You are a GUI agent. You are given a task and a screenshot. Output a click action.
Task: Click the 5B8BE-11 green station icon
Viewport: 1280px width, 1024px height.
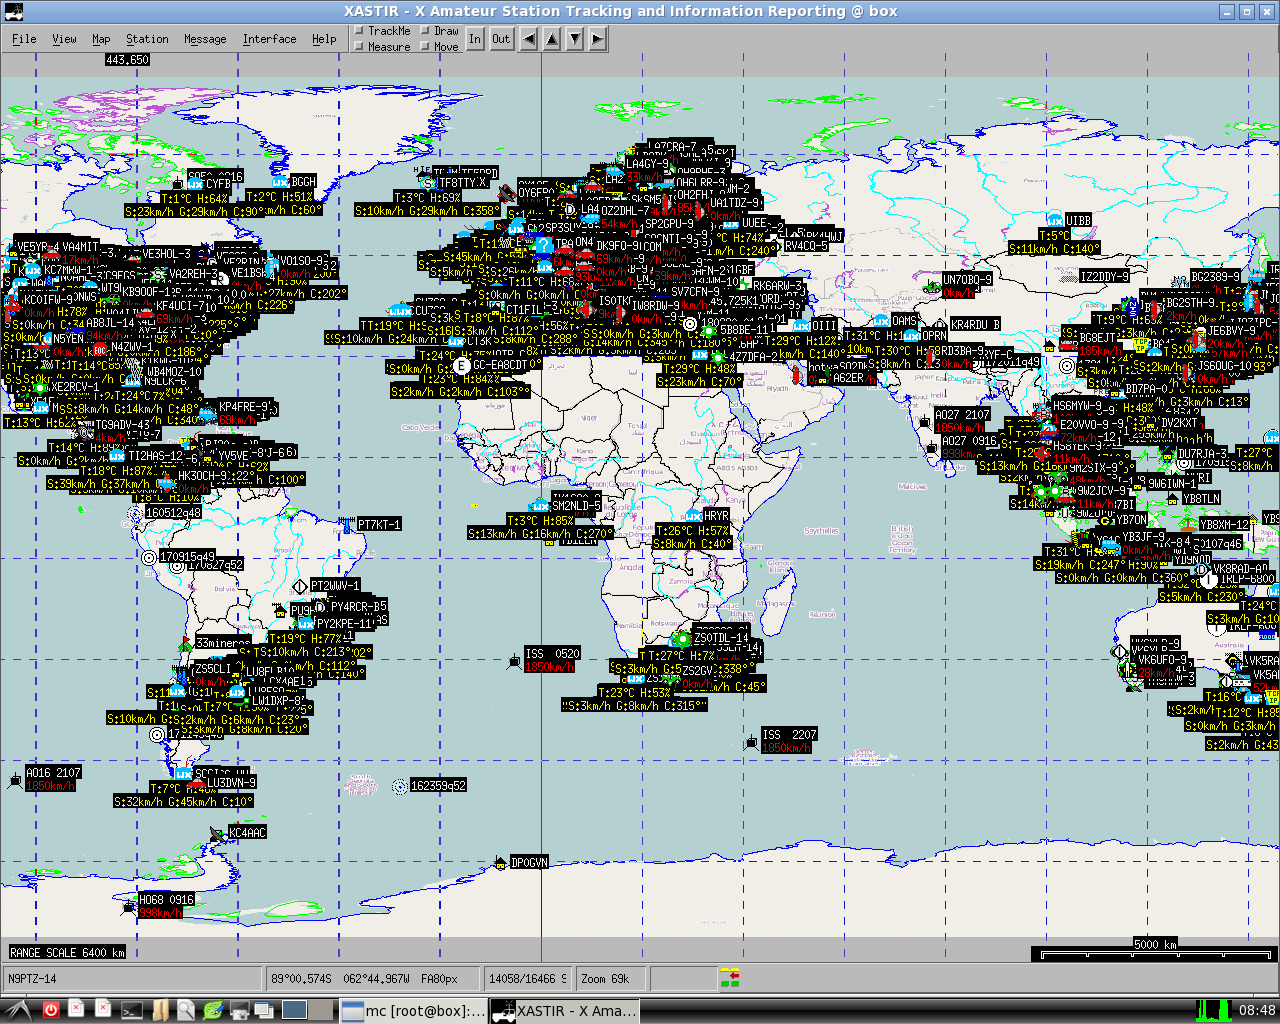coord(709,330)
